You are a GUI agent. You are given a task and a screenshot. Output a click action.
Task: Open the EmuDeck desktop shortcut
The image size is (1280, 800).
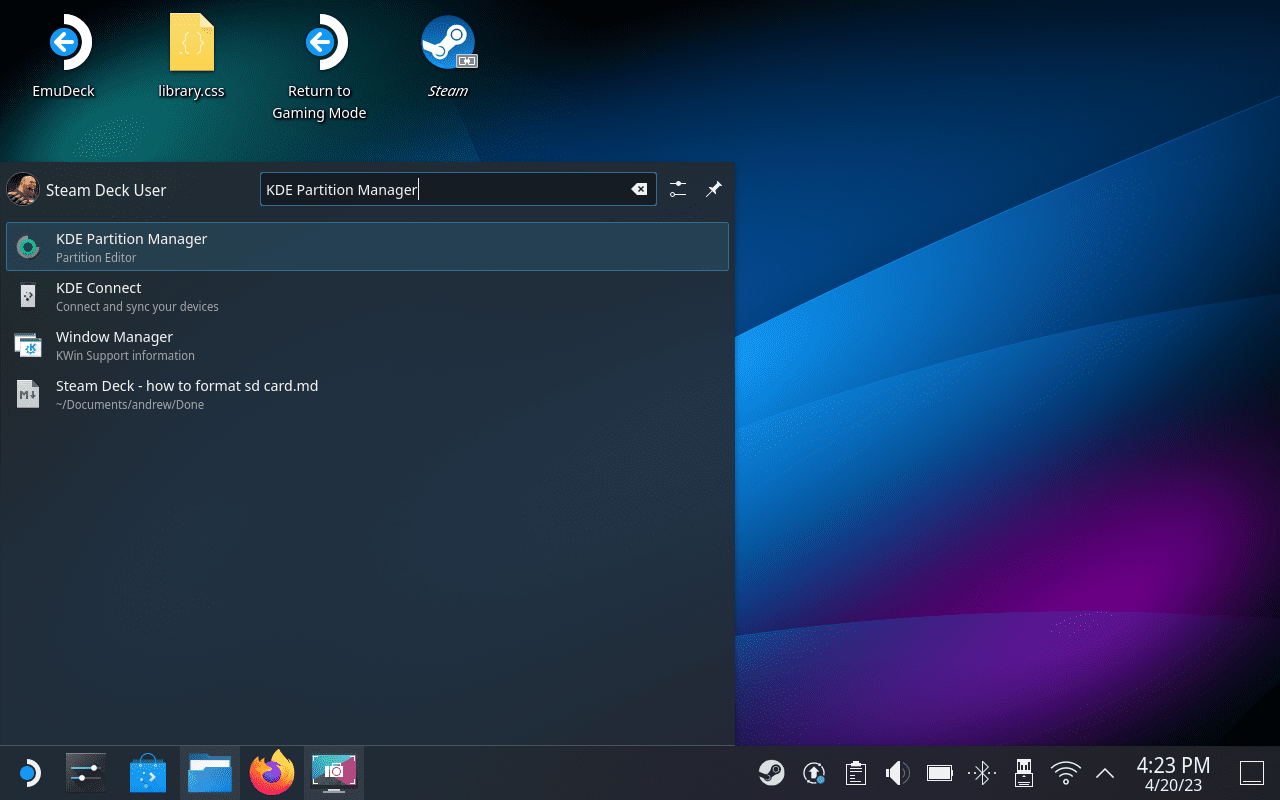coord(63,57)
